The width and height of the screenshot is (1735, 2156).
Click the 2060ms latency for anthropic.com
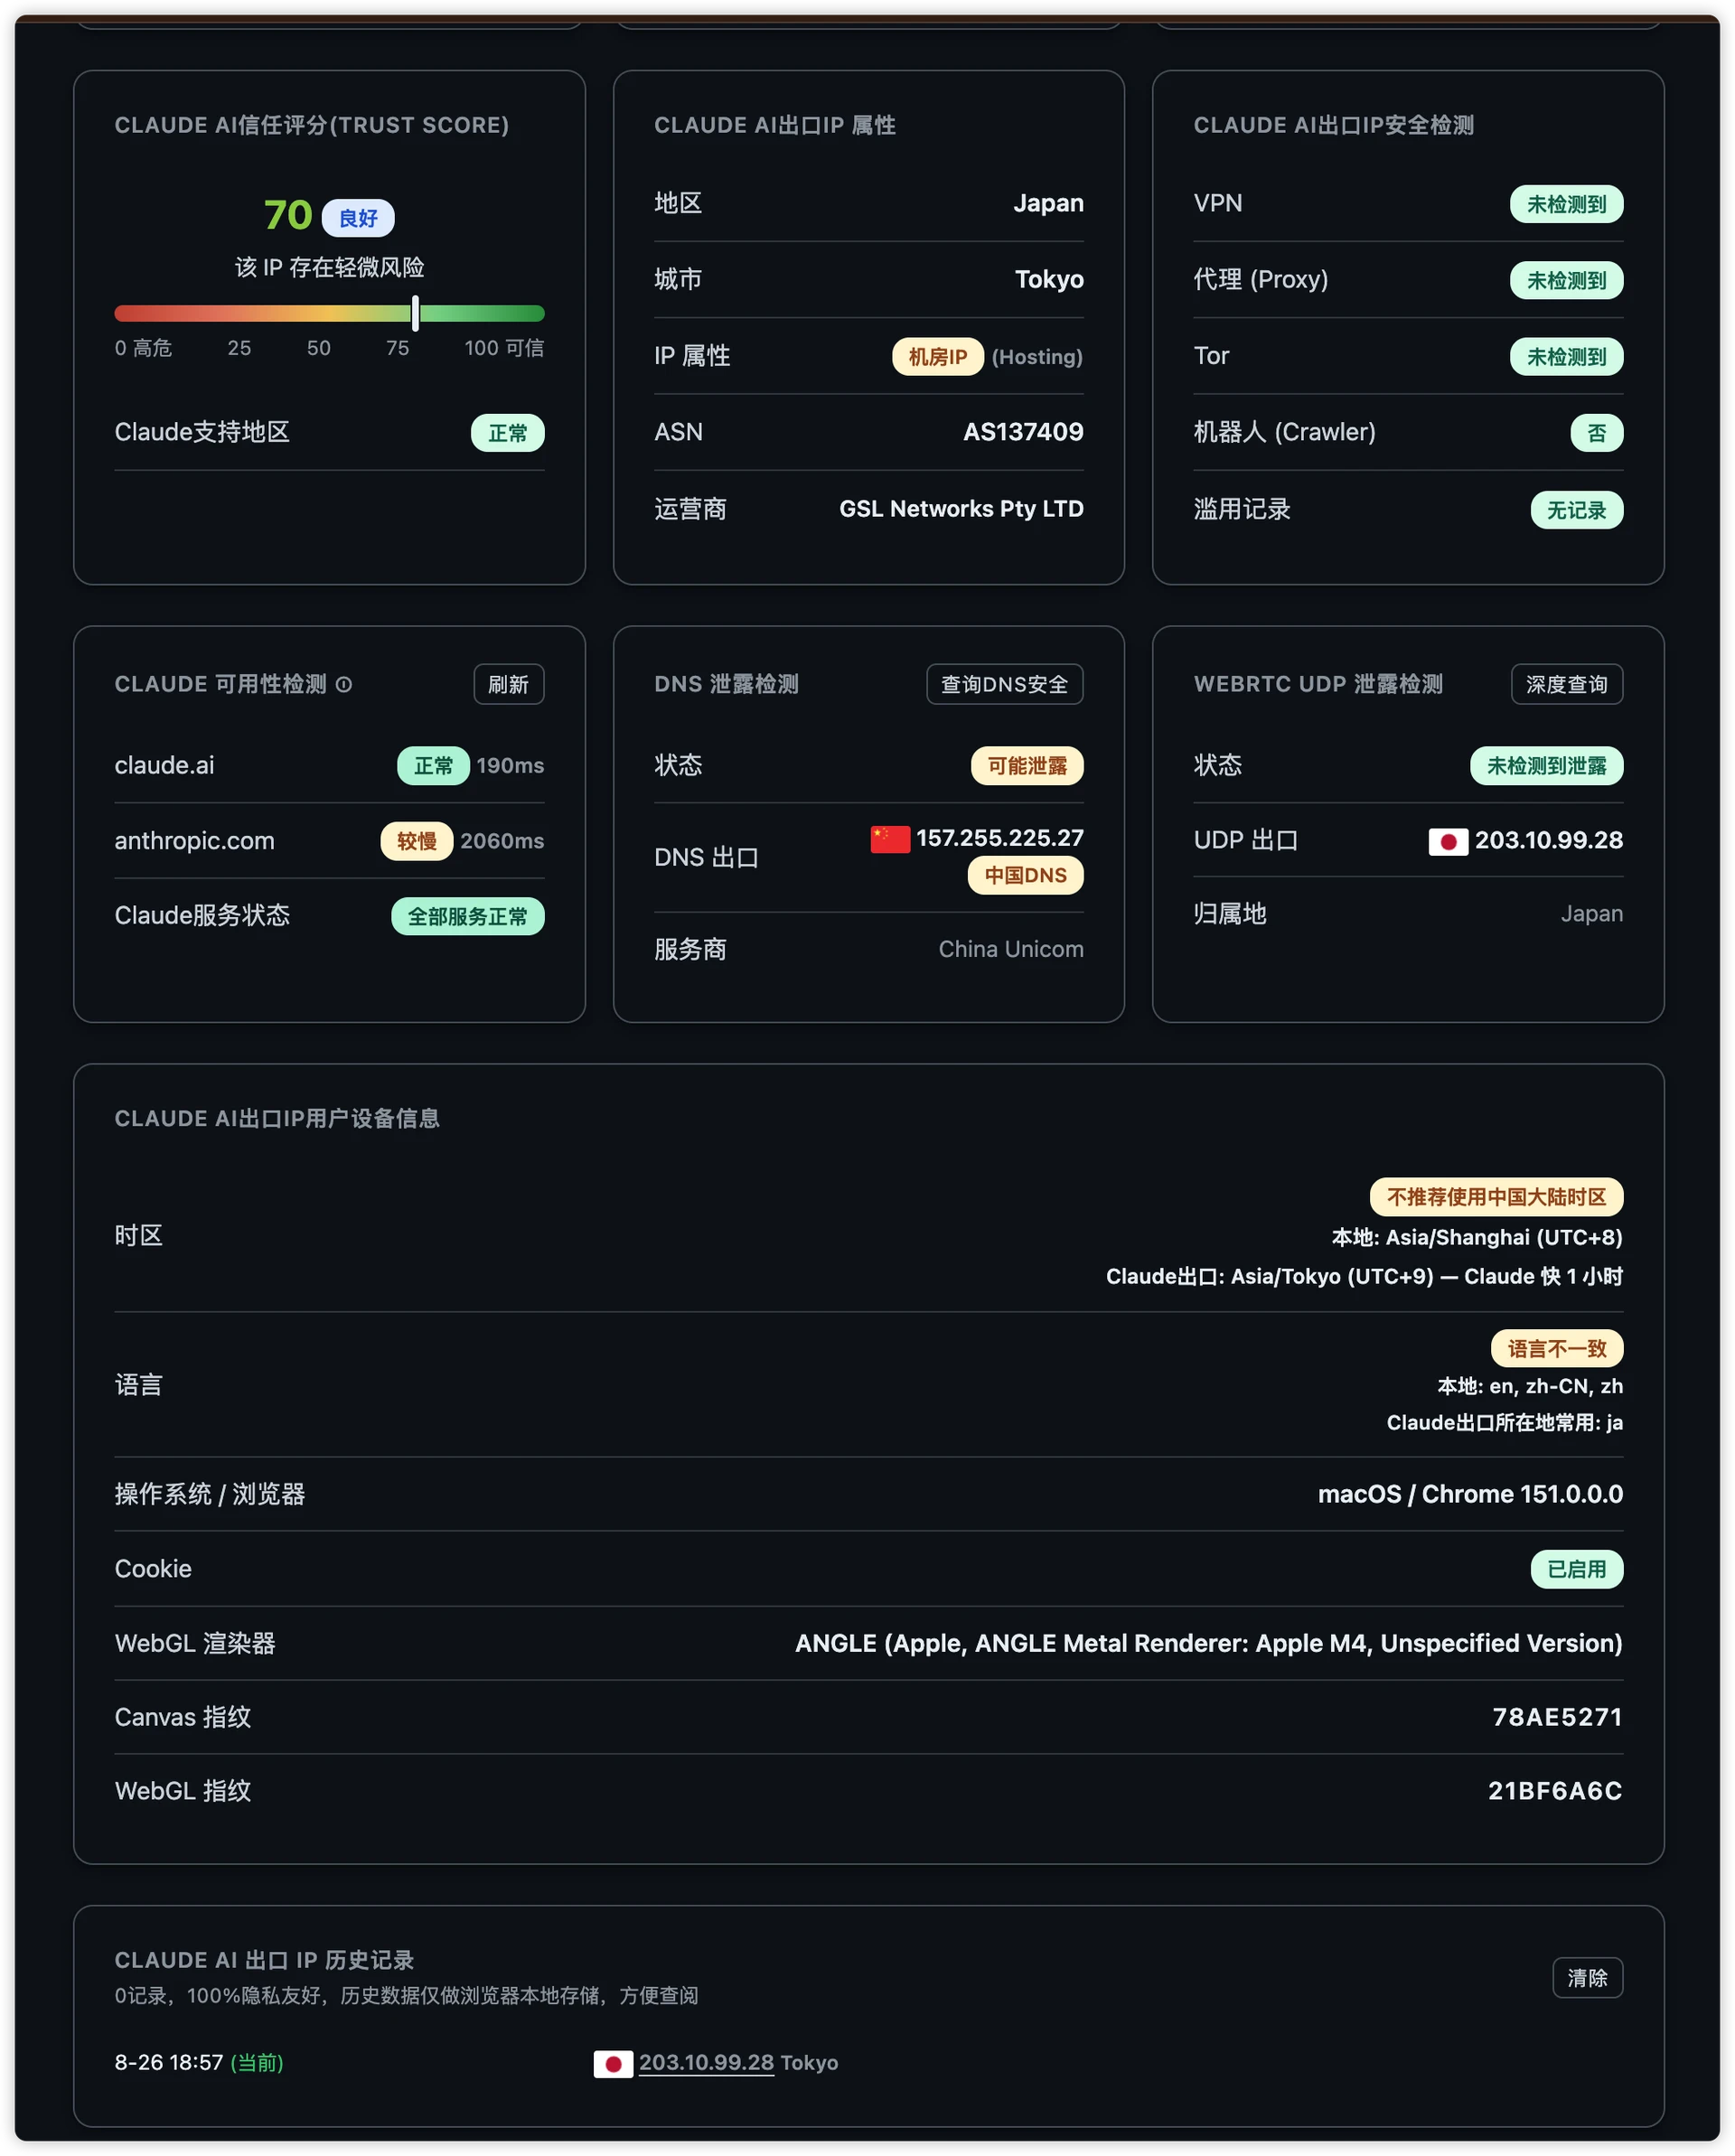click(502, 841)
